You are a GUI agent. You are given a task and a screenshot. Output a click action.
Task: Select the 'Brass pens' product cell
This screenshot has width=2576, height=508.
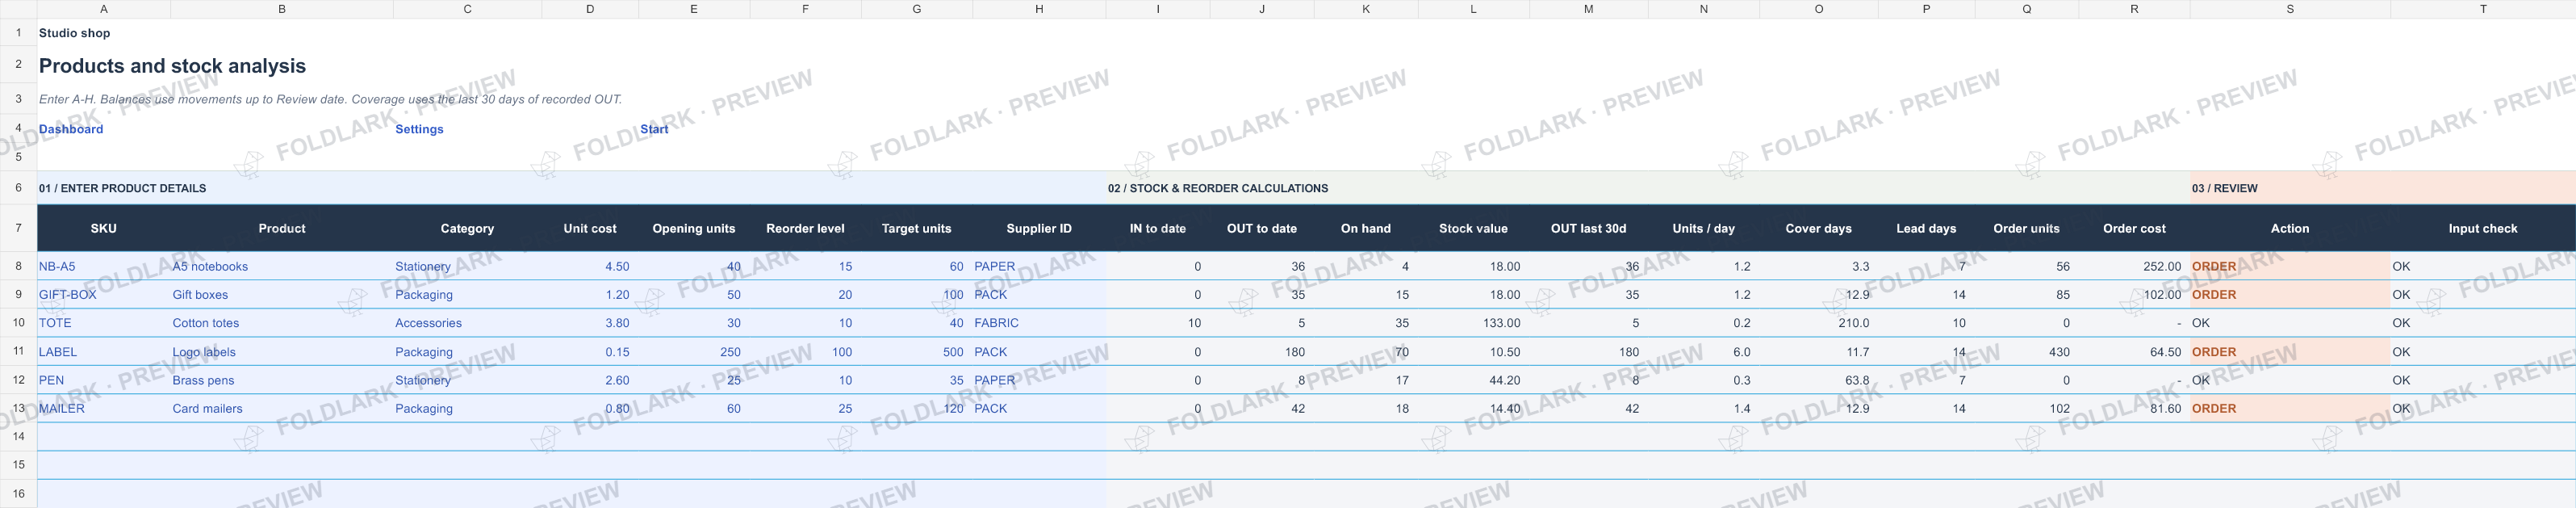click(282, 380)
